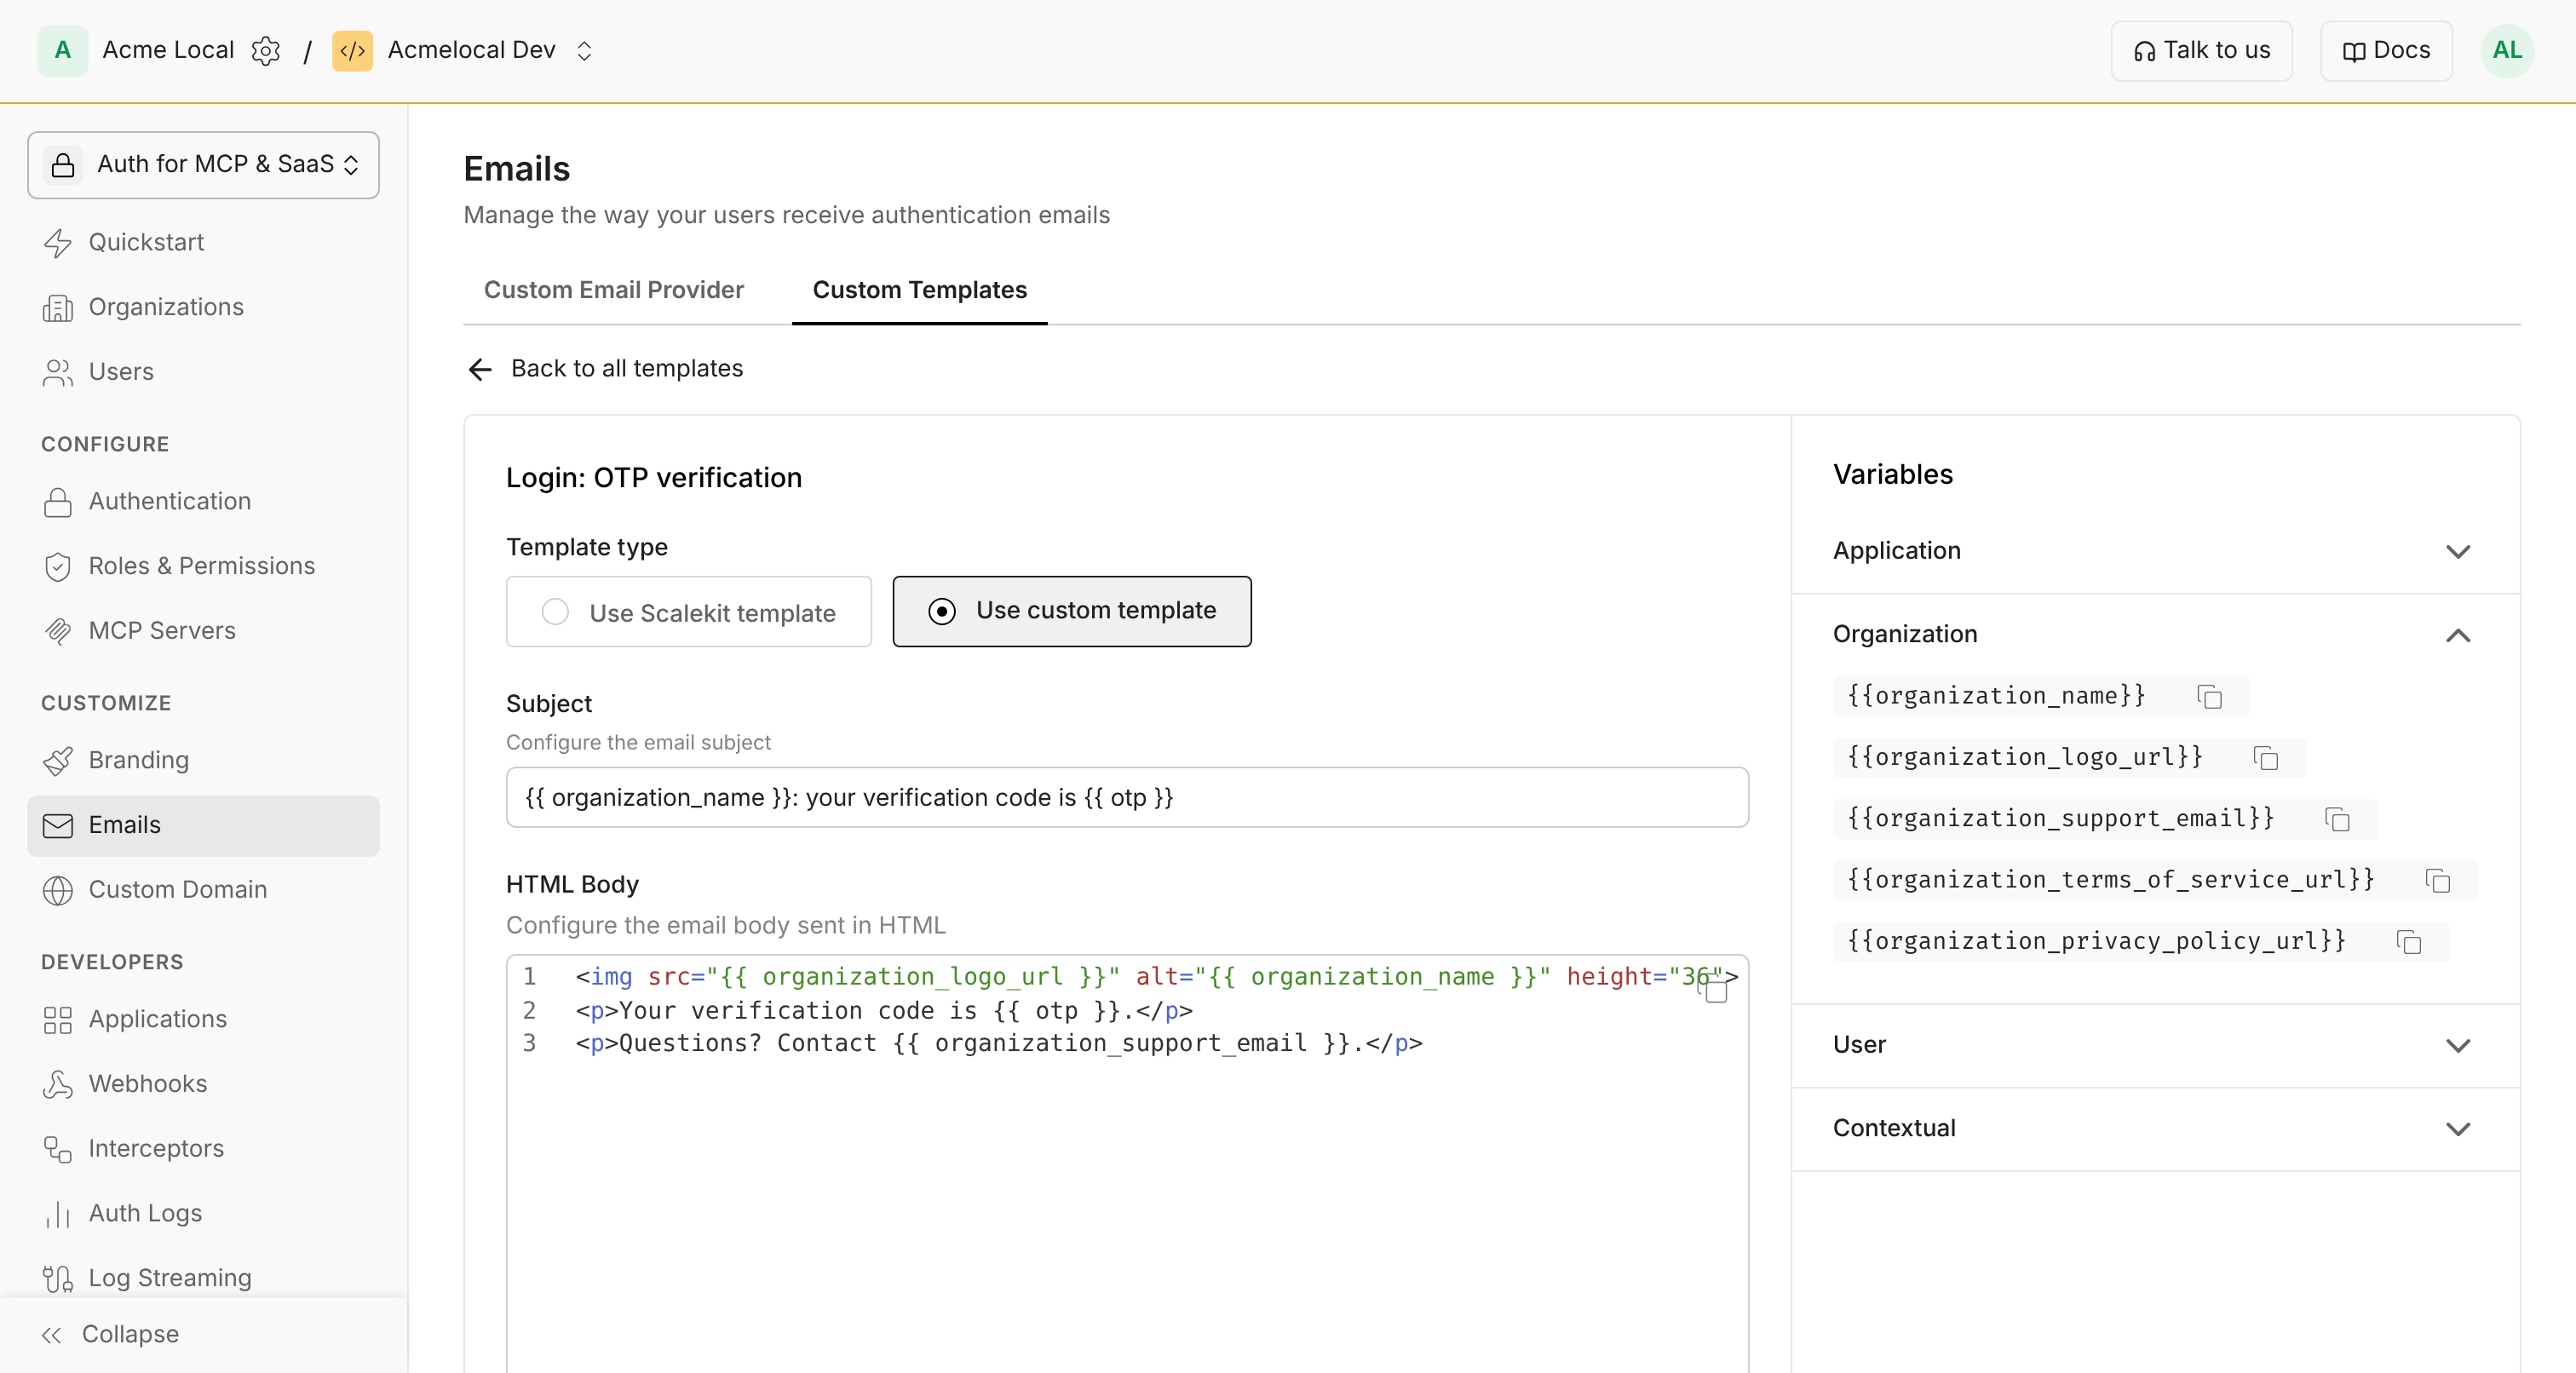Screen dimensions: 2576x1373
Task: Click the back arrow to all templates
Action: (480, 369)
